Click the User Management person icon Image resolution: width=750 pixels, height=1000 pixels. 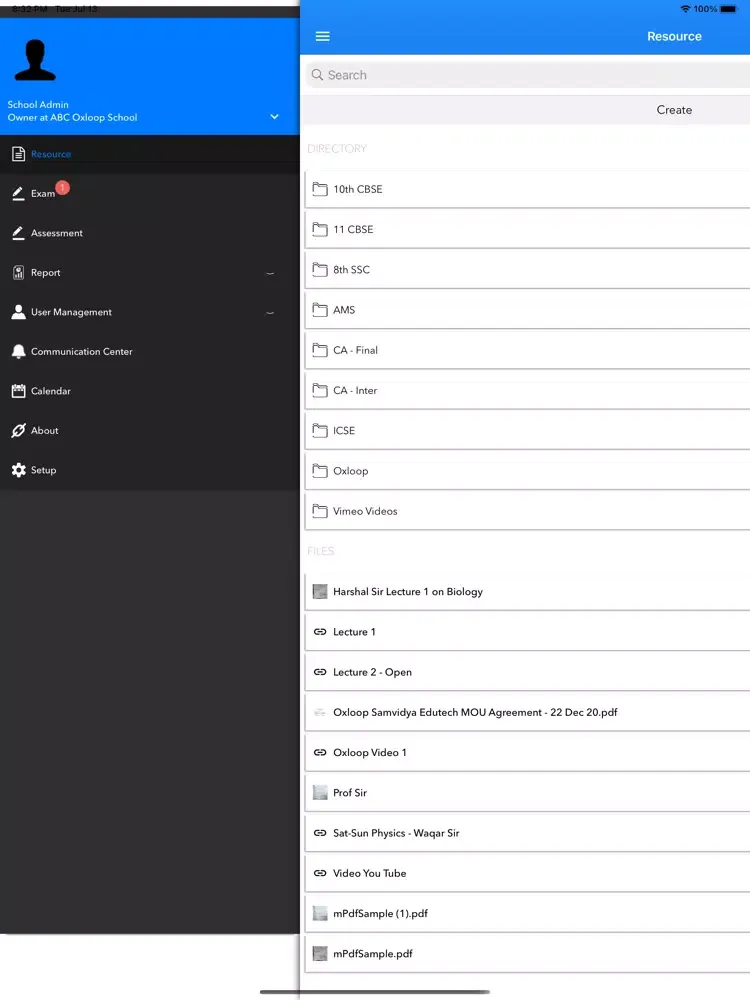pos(18,312)
